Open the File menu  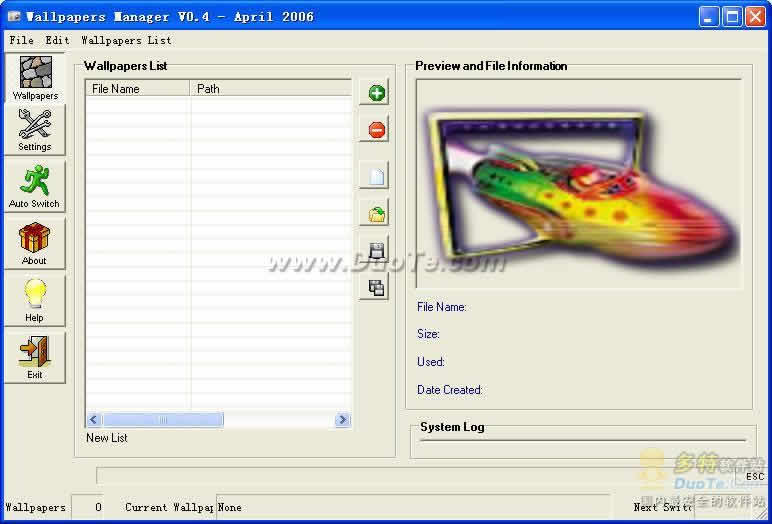[22, 40]
